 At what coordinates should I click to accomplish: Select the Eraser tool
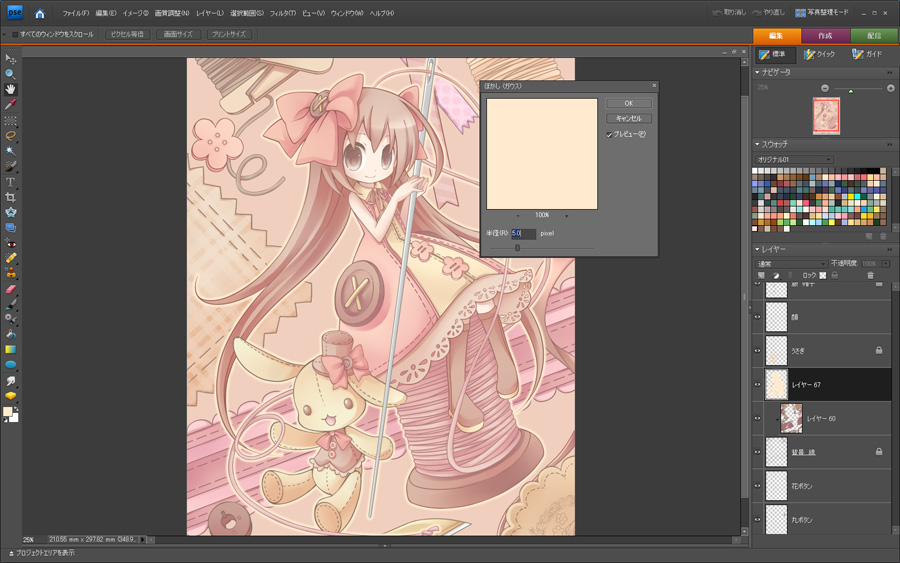coord(10,289)
